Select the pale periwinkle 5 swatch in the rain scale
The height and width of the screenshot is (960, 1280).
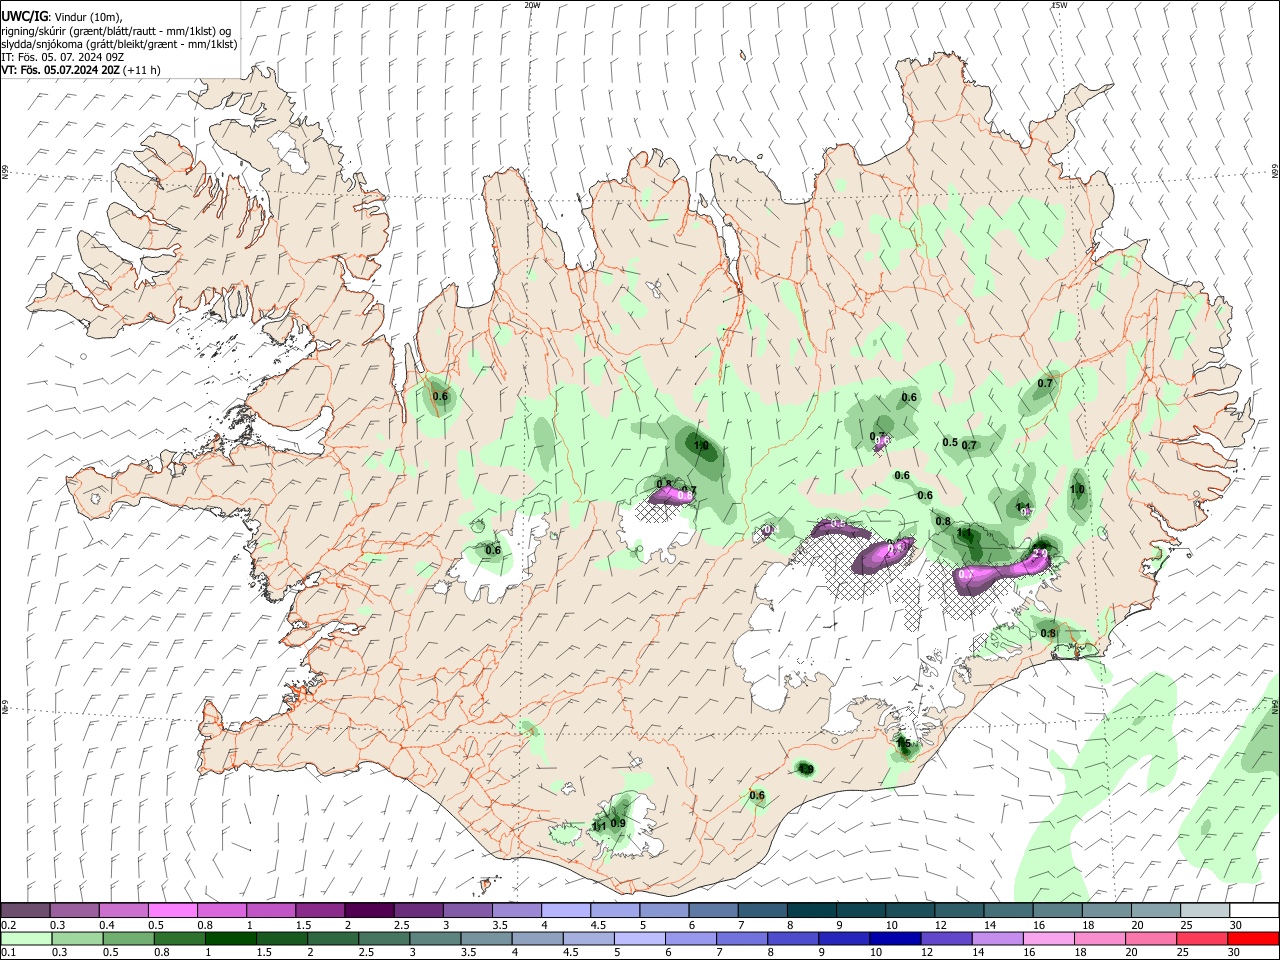[x=639, y=938]
